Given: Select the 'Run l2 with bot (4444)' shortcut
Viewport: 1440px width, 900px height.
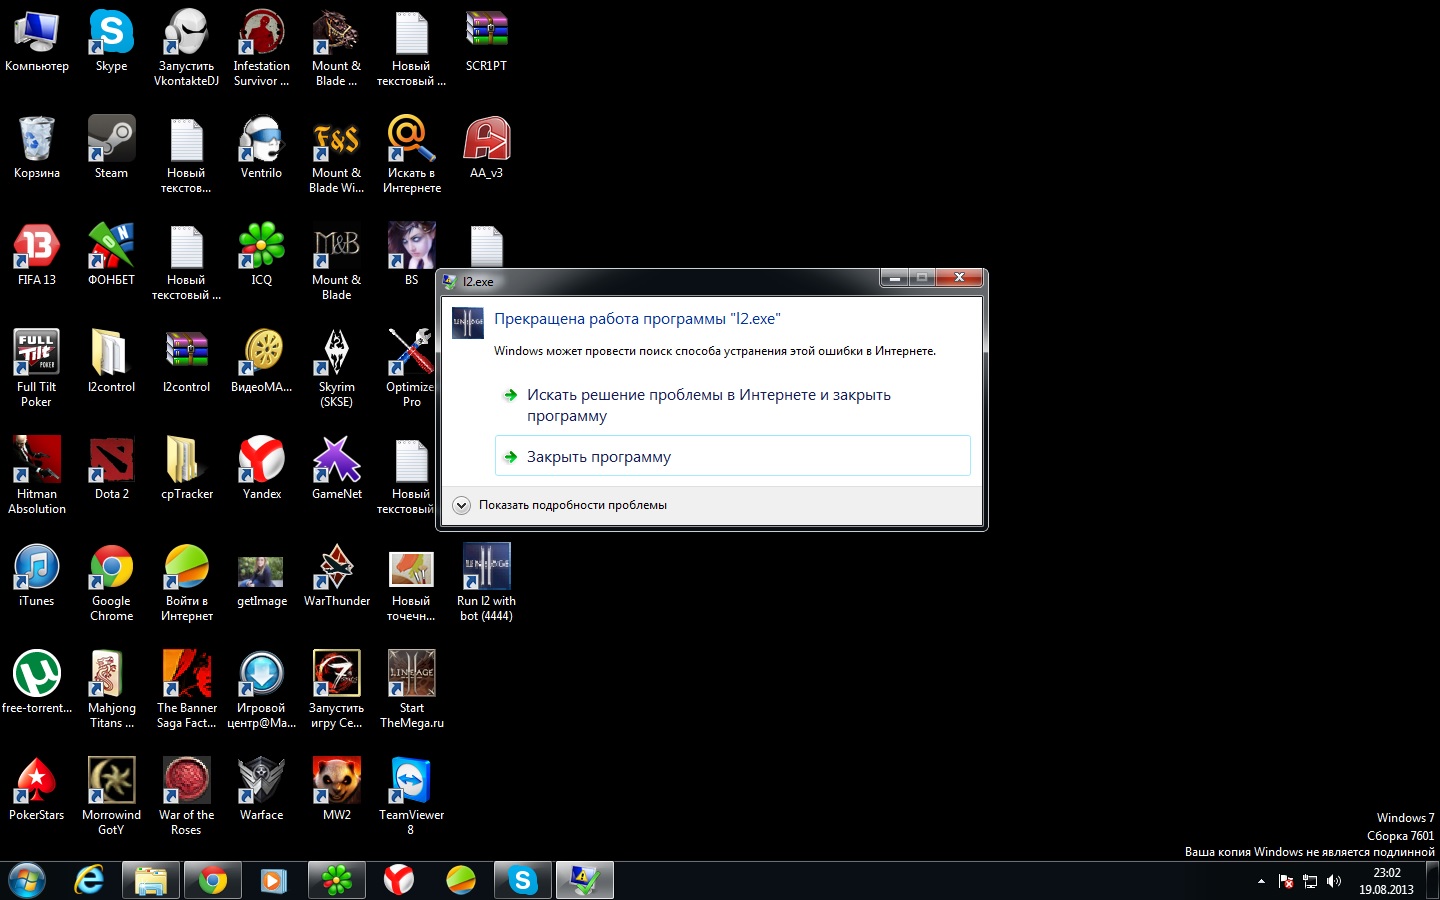Looking at the screenshot, I should 486,584.
